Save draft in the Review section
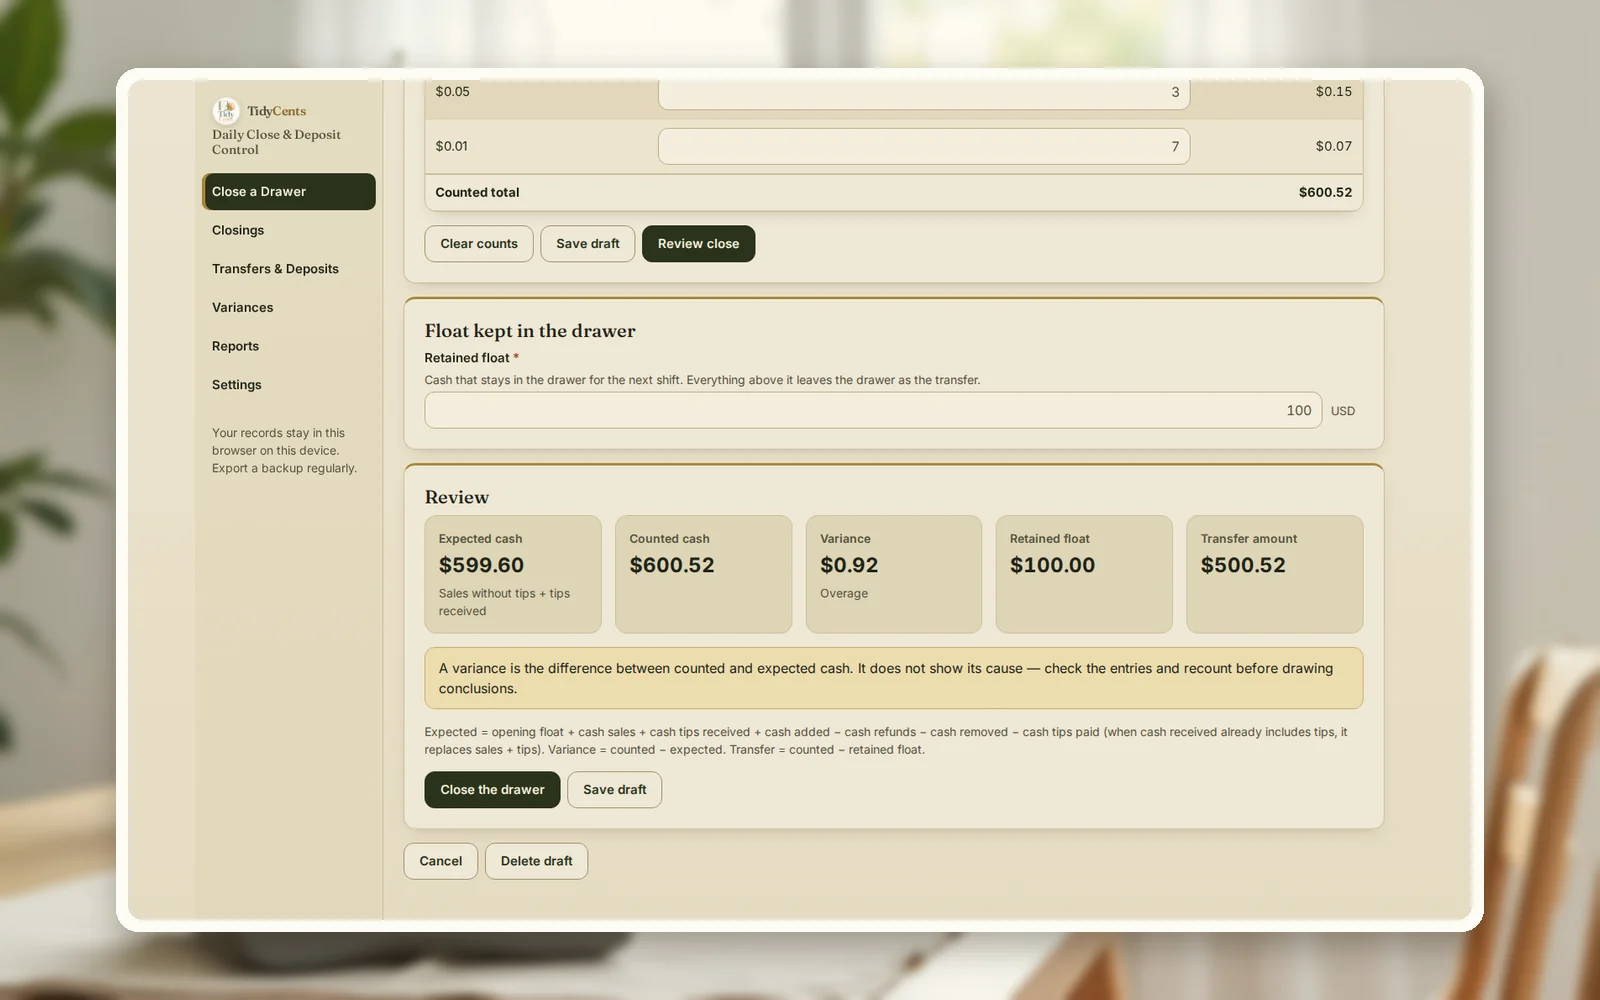The height and width of the screenshot is (1000, 1600). pos(615,790)
